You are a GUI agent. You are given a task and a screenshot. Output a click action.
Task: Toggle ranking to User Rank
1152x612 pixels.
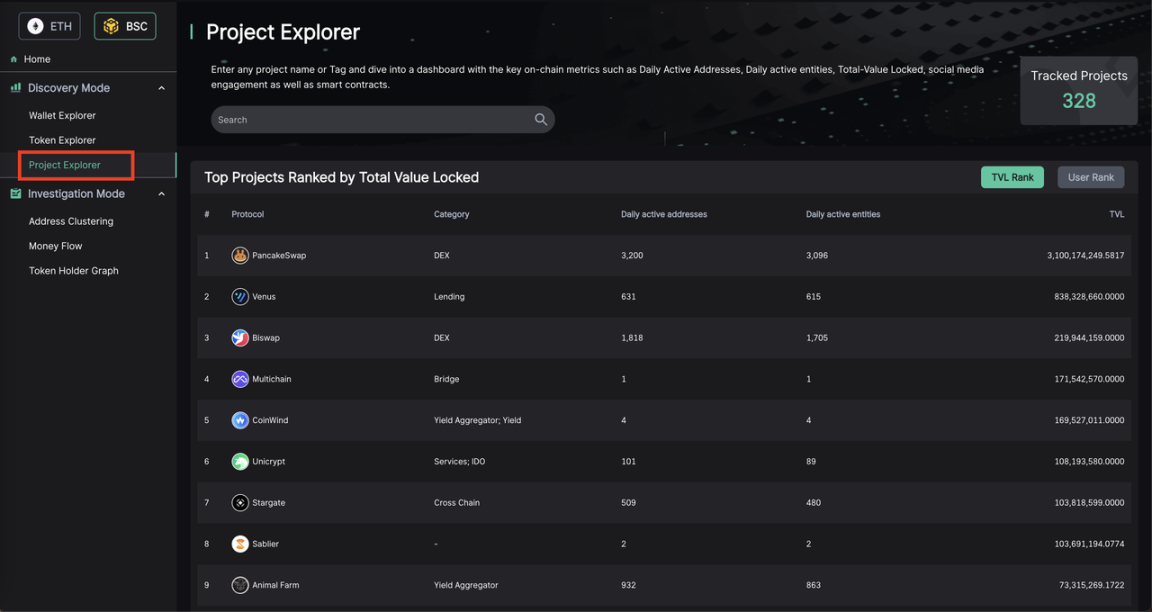click(x=1090, y=177)
